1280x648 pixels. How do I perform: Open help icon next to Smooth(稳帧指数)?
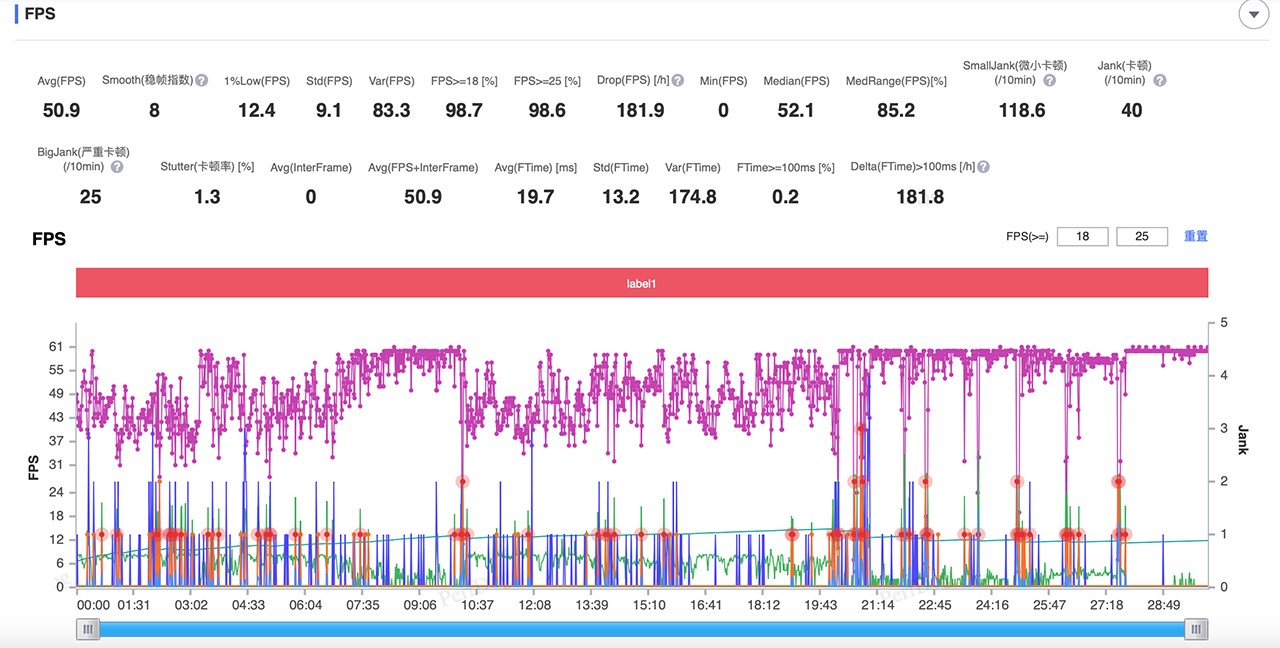(x=202, y=80)
